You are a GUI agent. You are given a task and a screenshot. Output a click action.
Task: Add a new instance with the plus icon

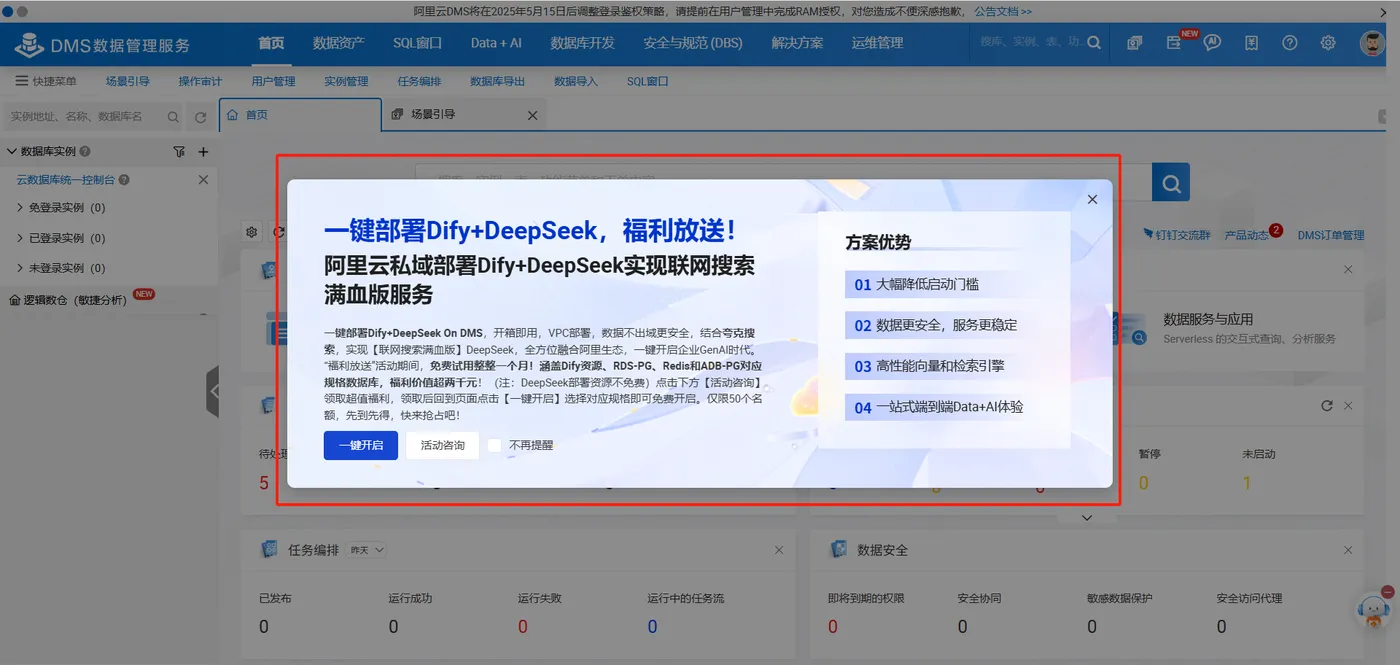click(x=203, y=152)
